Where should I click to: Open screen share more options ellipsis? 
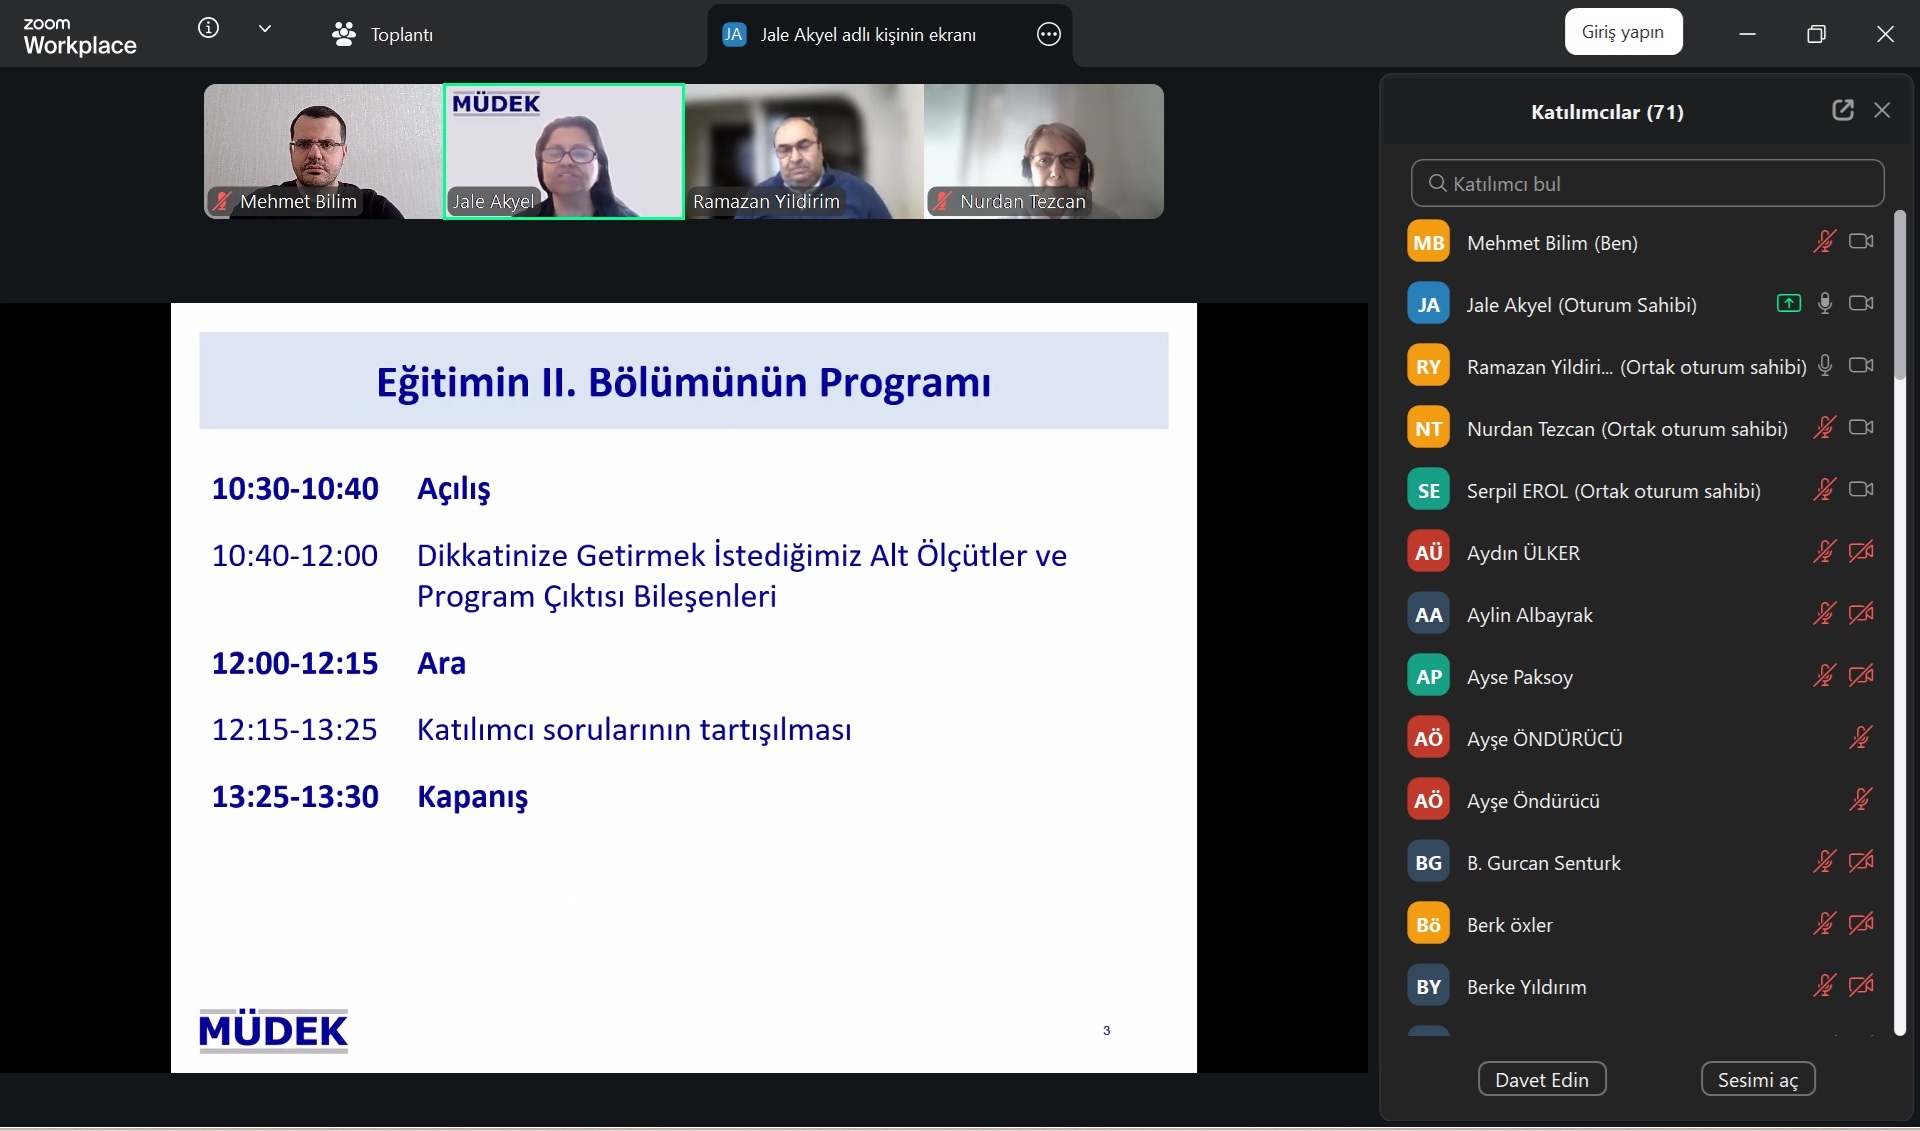click(1048, 35)
